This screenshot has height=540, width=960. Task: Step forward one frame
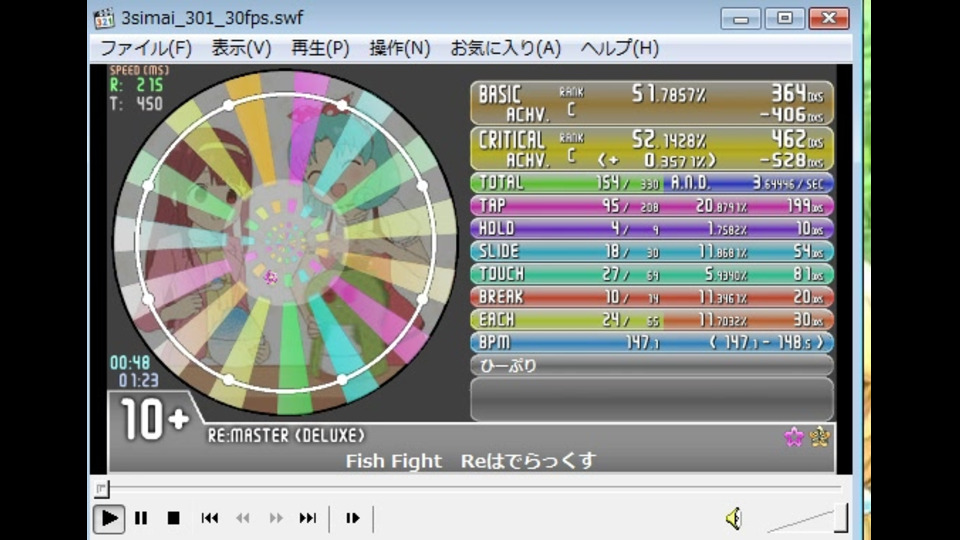pos(353,519)
